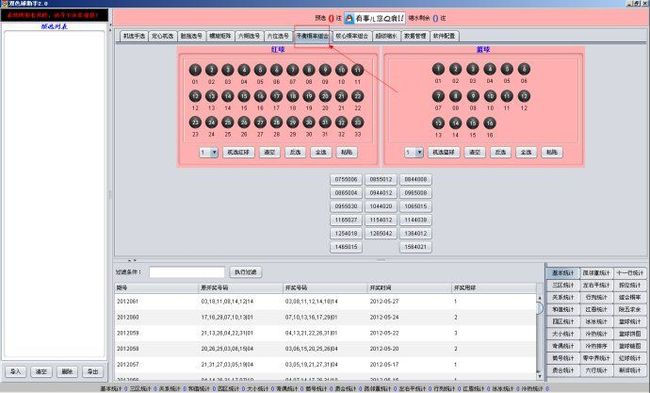Select row 2012059 in results table
The width and height of the screenshot is (650, 393).
[325, 333]
